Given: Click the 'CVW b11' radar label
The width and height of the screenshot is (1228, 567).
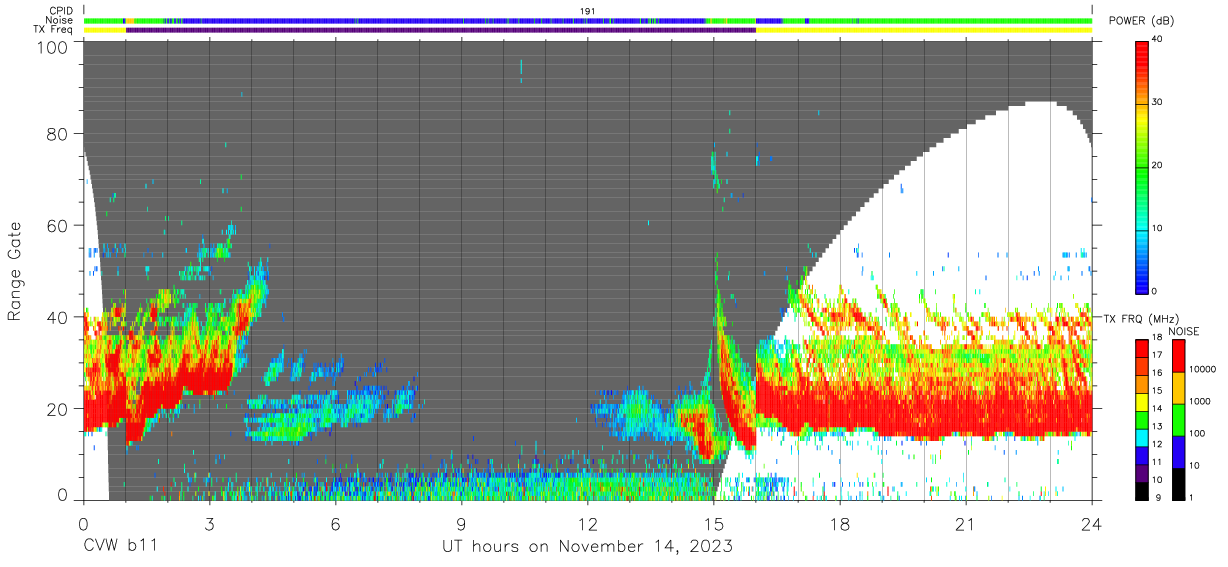Looking at the screenshot, I should click(119, 547).
